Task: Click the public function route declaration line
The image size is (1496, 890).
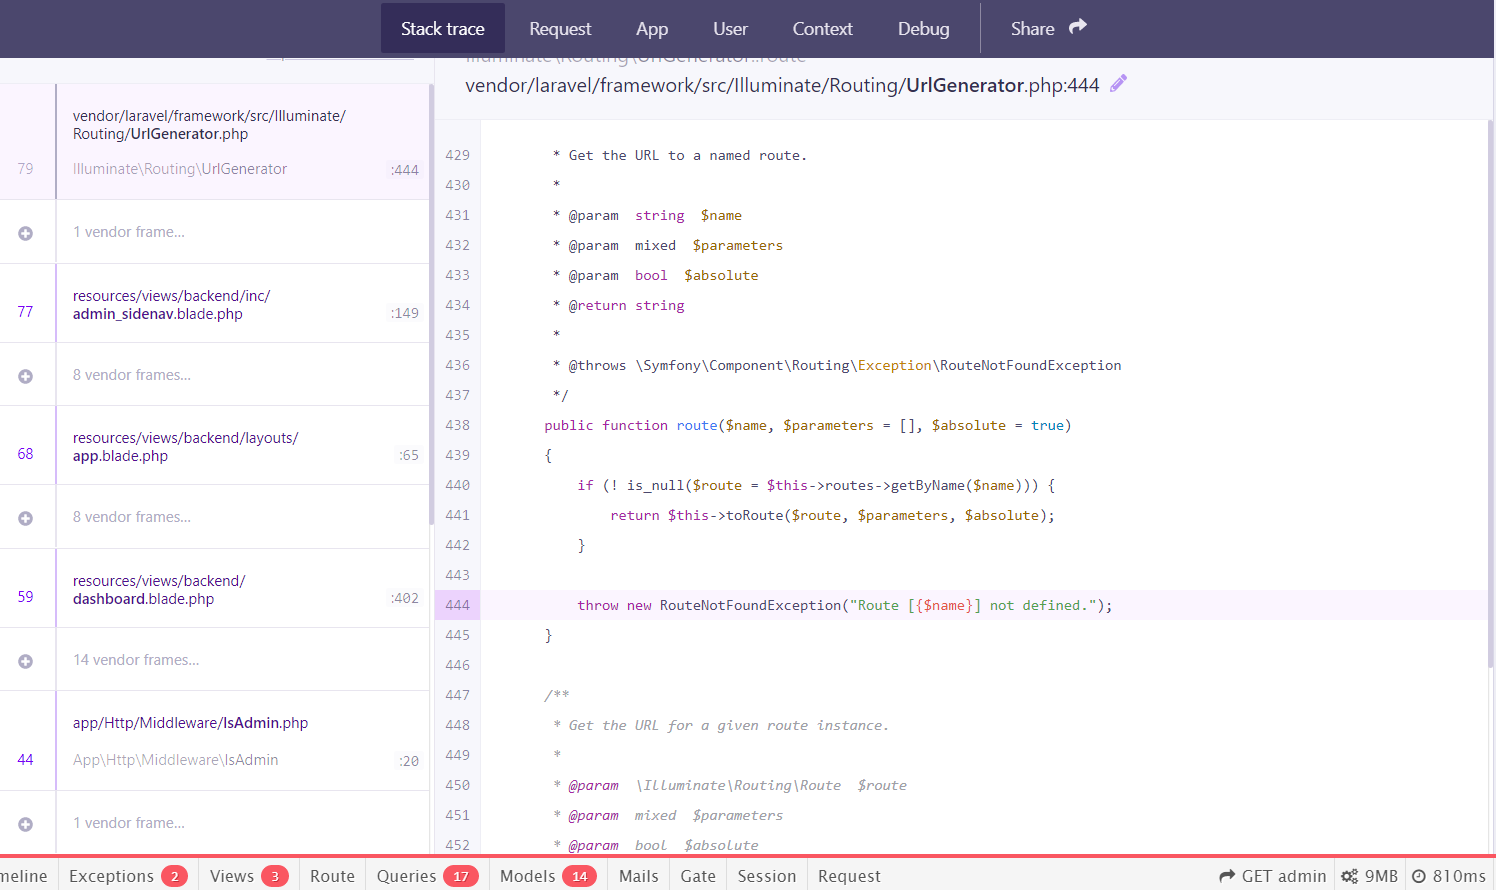Action: [x=807, y=425]
